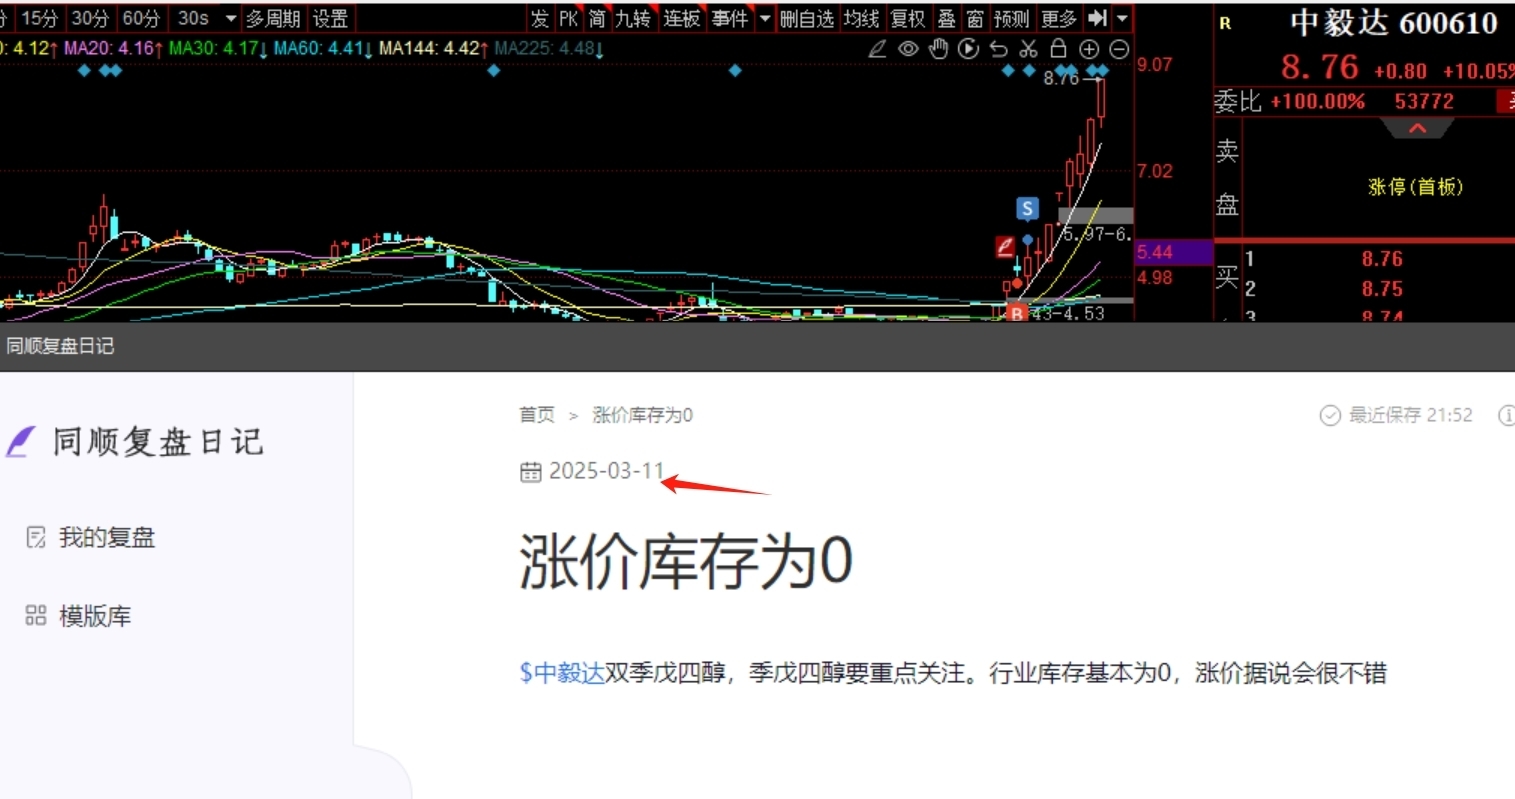Toggle the chart lock icon

pos(1059,49)
